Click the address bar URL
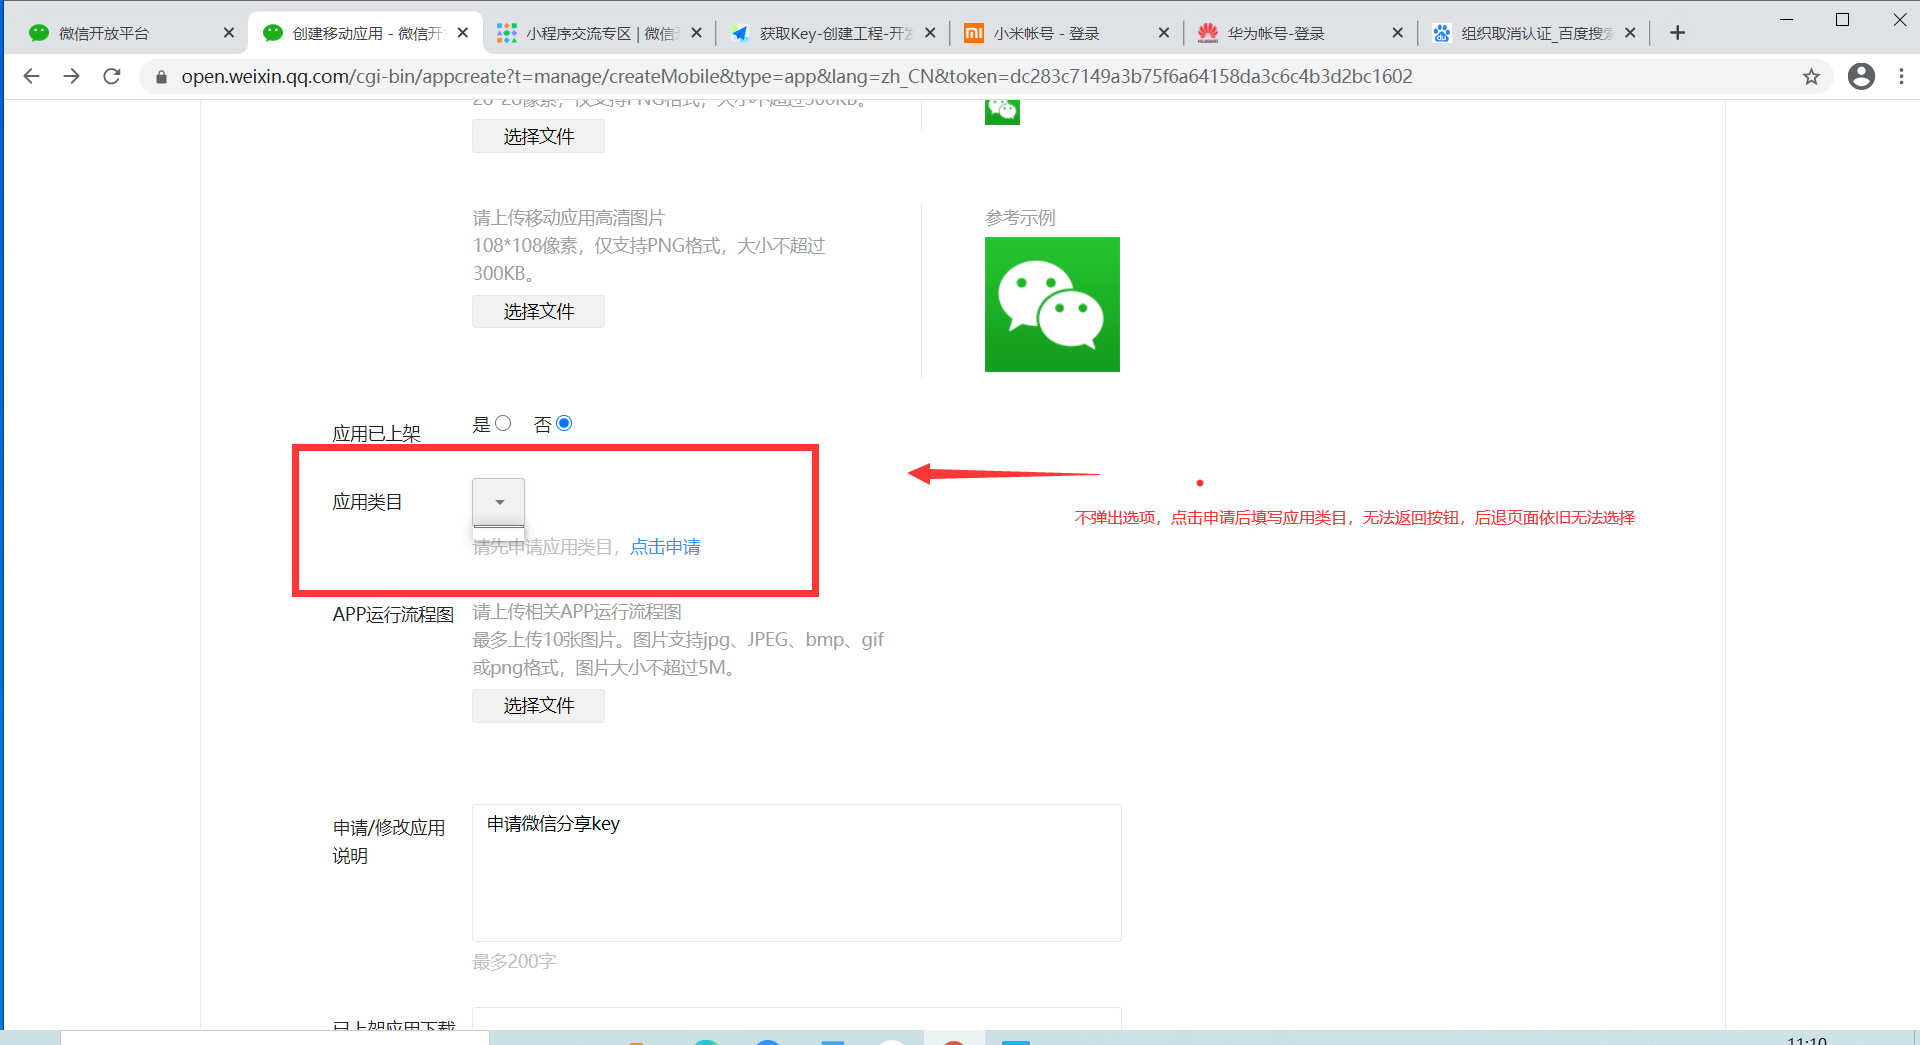 [x=796, y=77]
